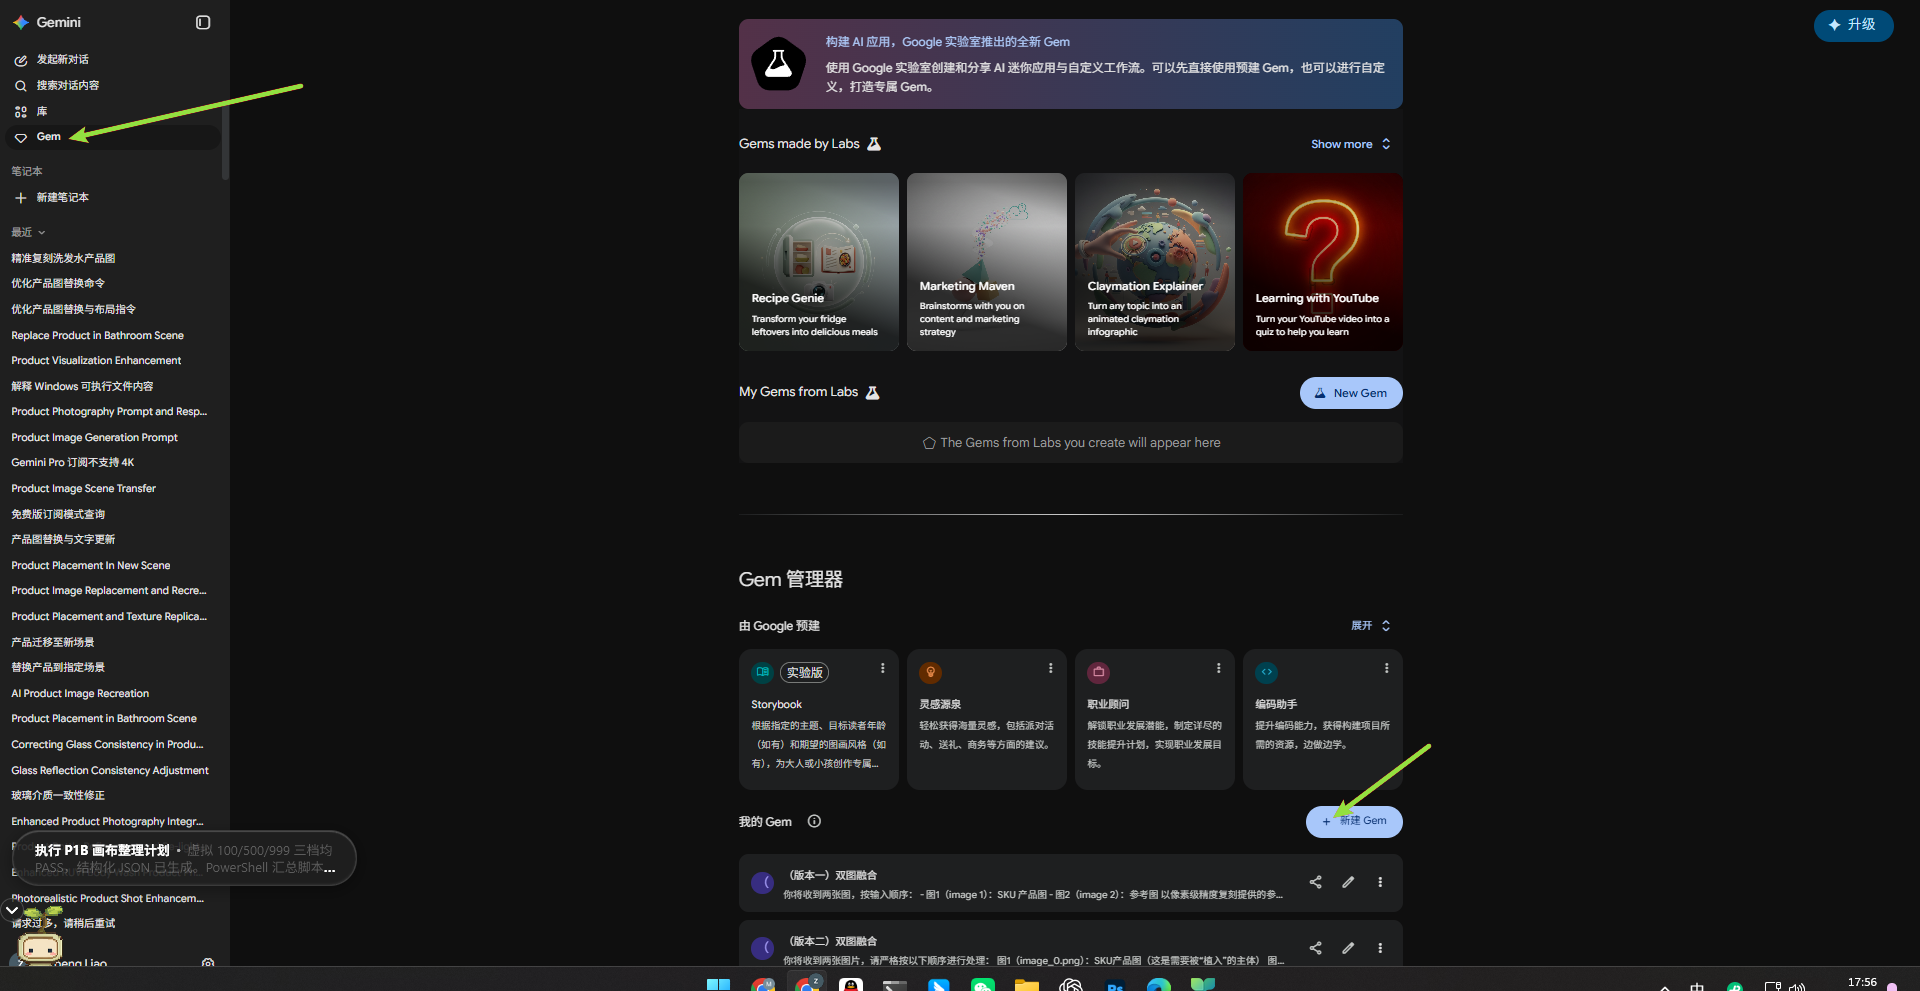Screen dimensions: 1920x991
Task: Open chat 免费版订阅模式查询
Action: [58, 514]
